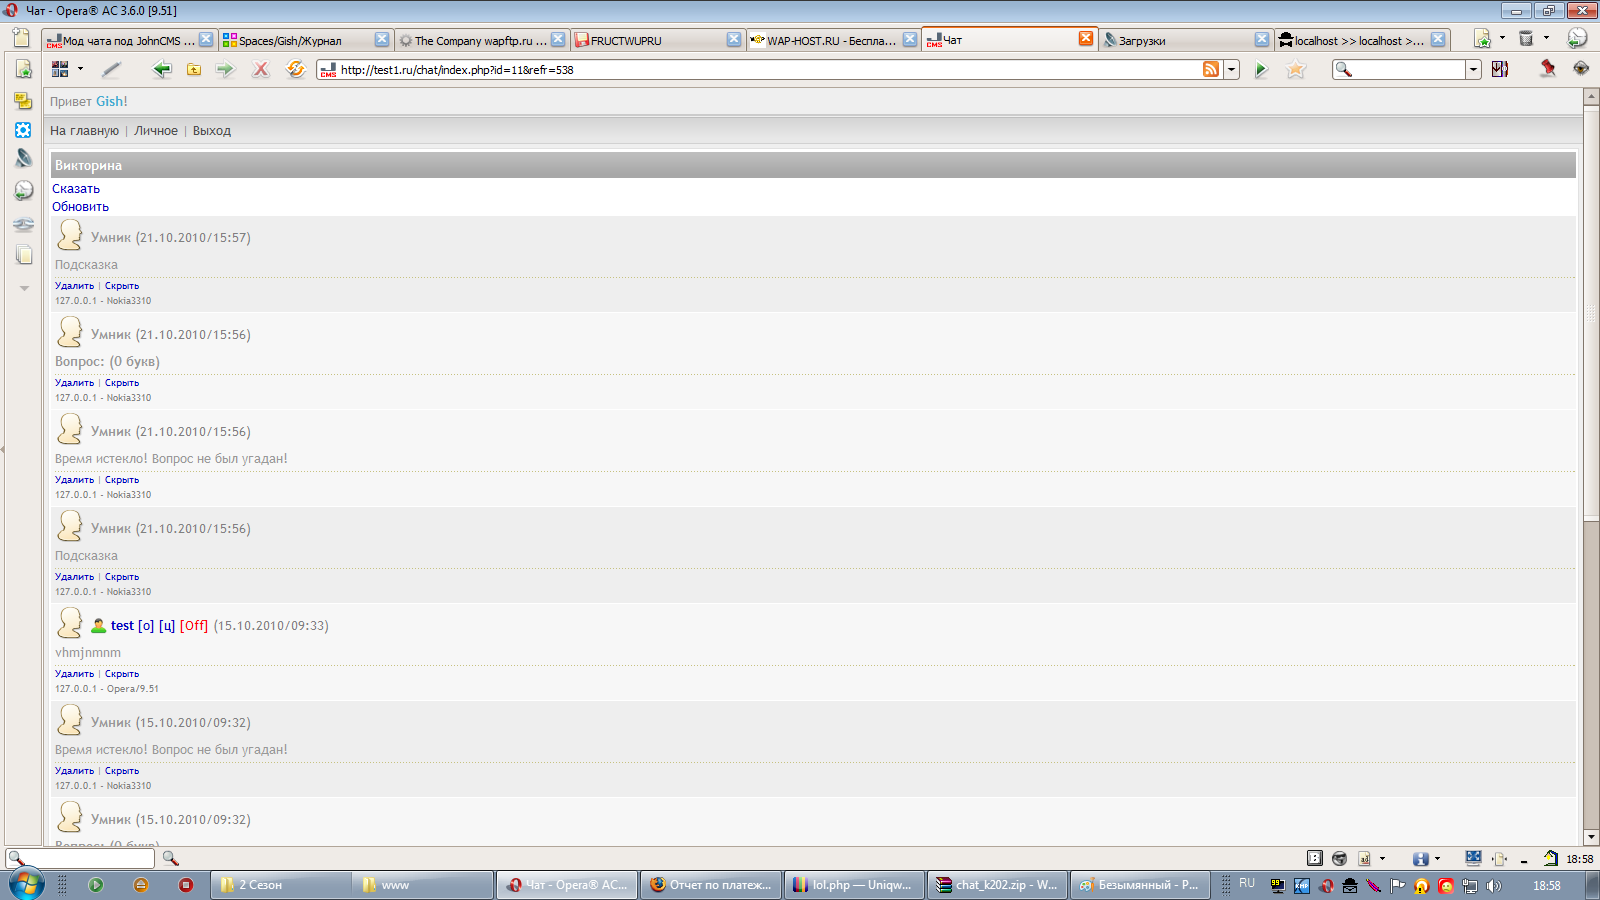Click the clock history icon at top right
This screenshot has height=900, width=1600.
[x=1577, y=38]
